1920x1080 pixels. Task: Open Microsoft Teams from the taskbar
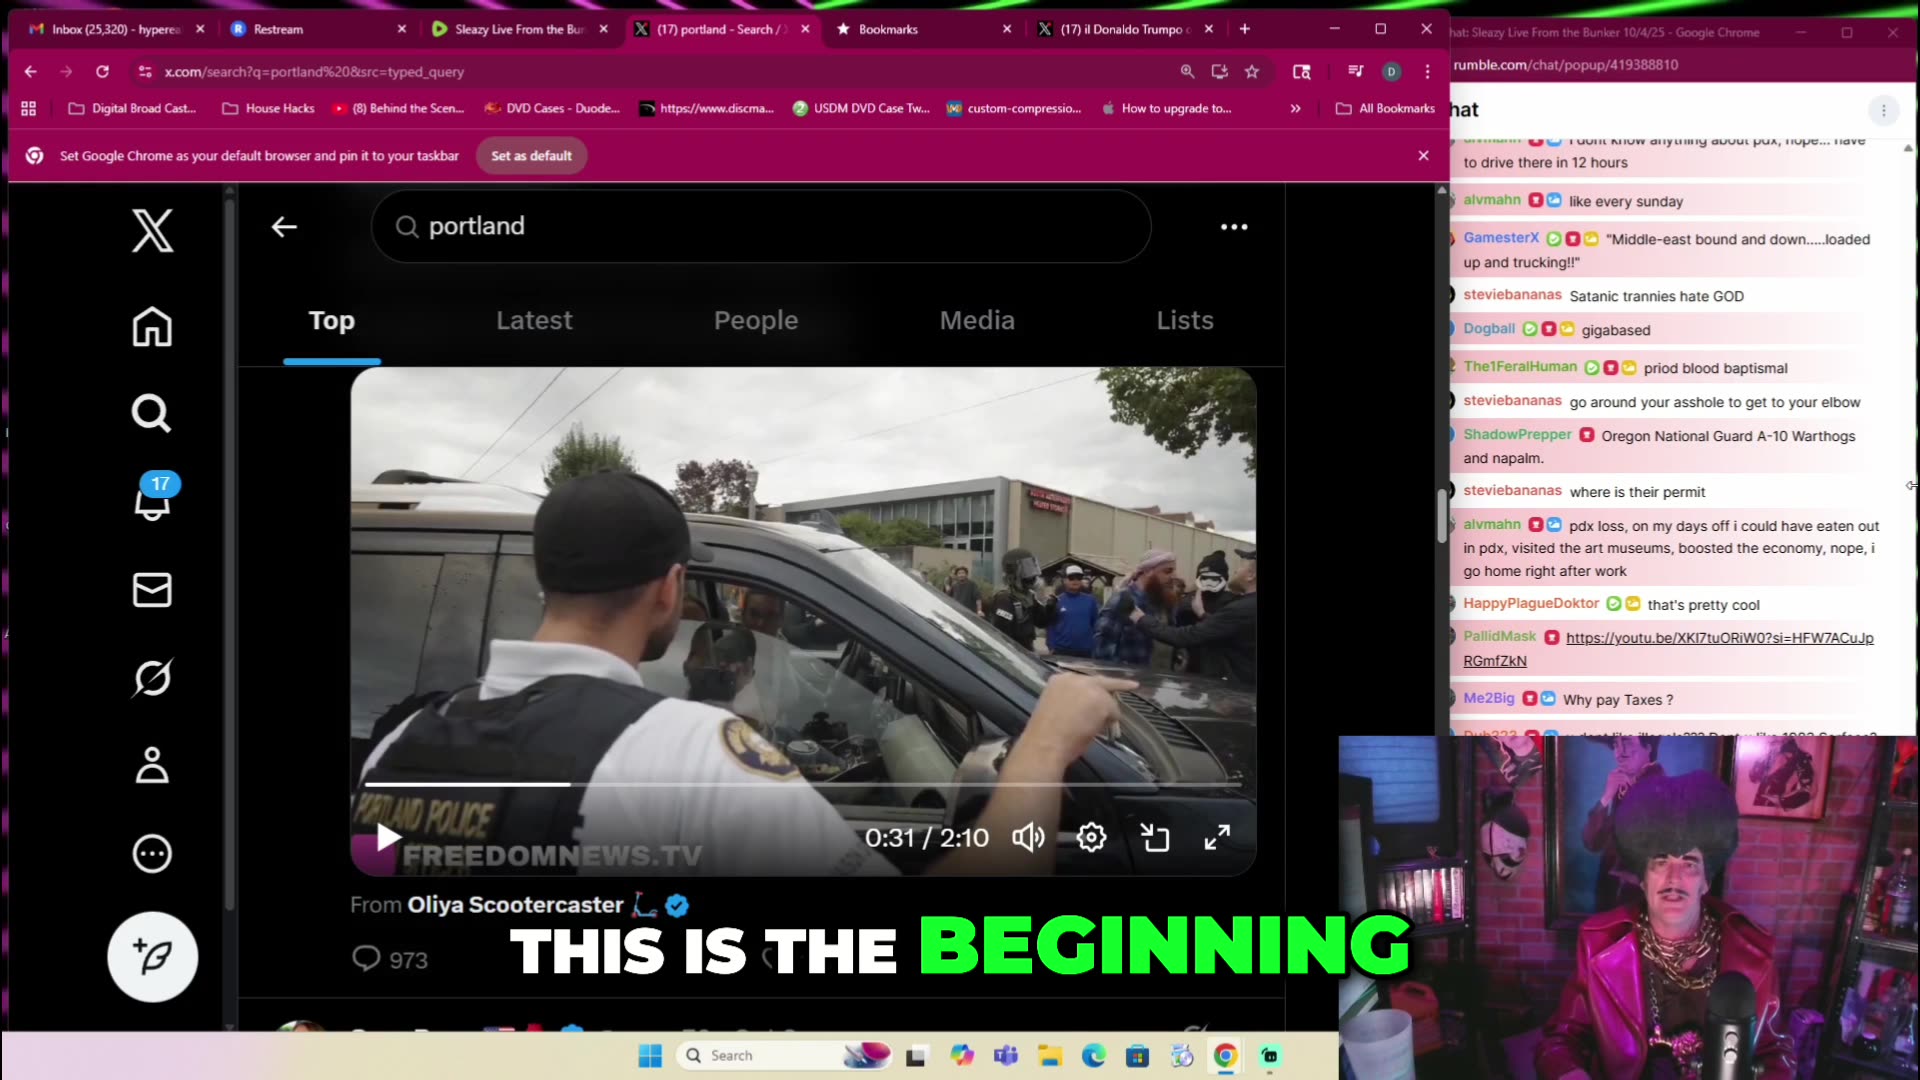click(1006, 1055)
